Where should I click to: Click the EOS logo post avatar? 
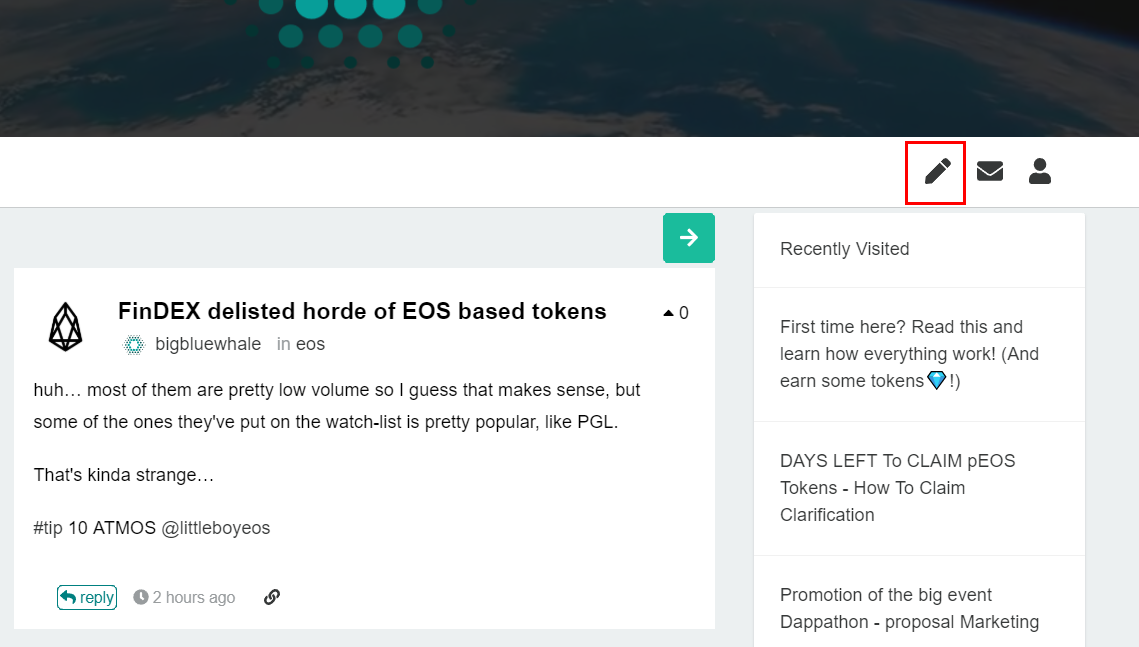[65, 327]
